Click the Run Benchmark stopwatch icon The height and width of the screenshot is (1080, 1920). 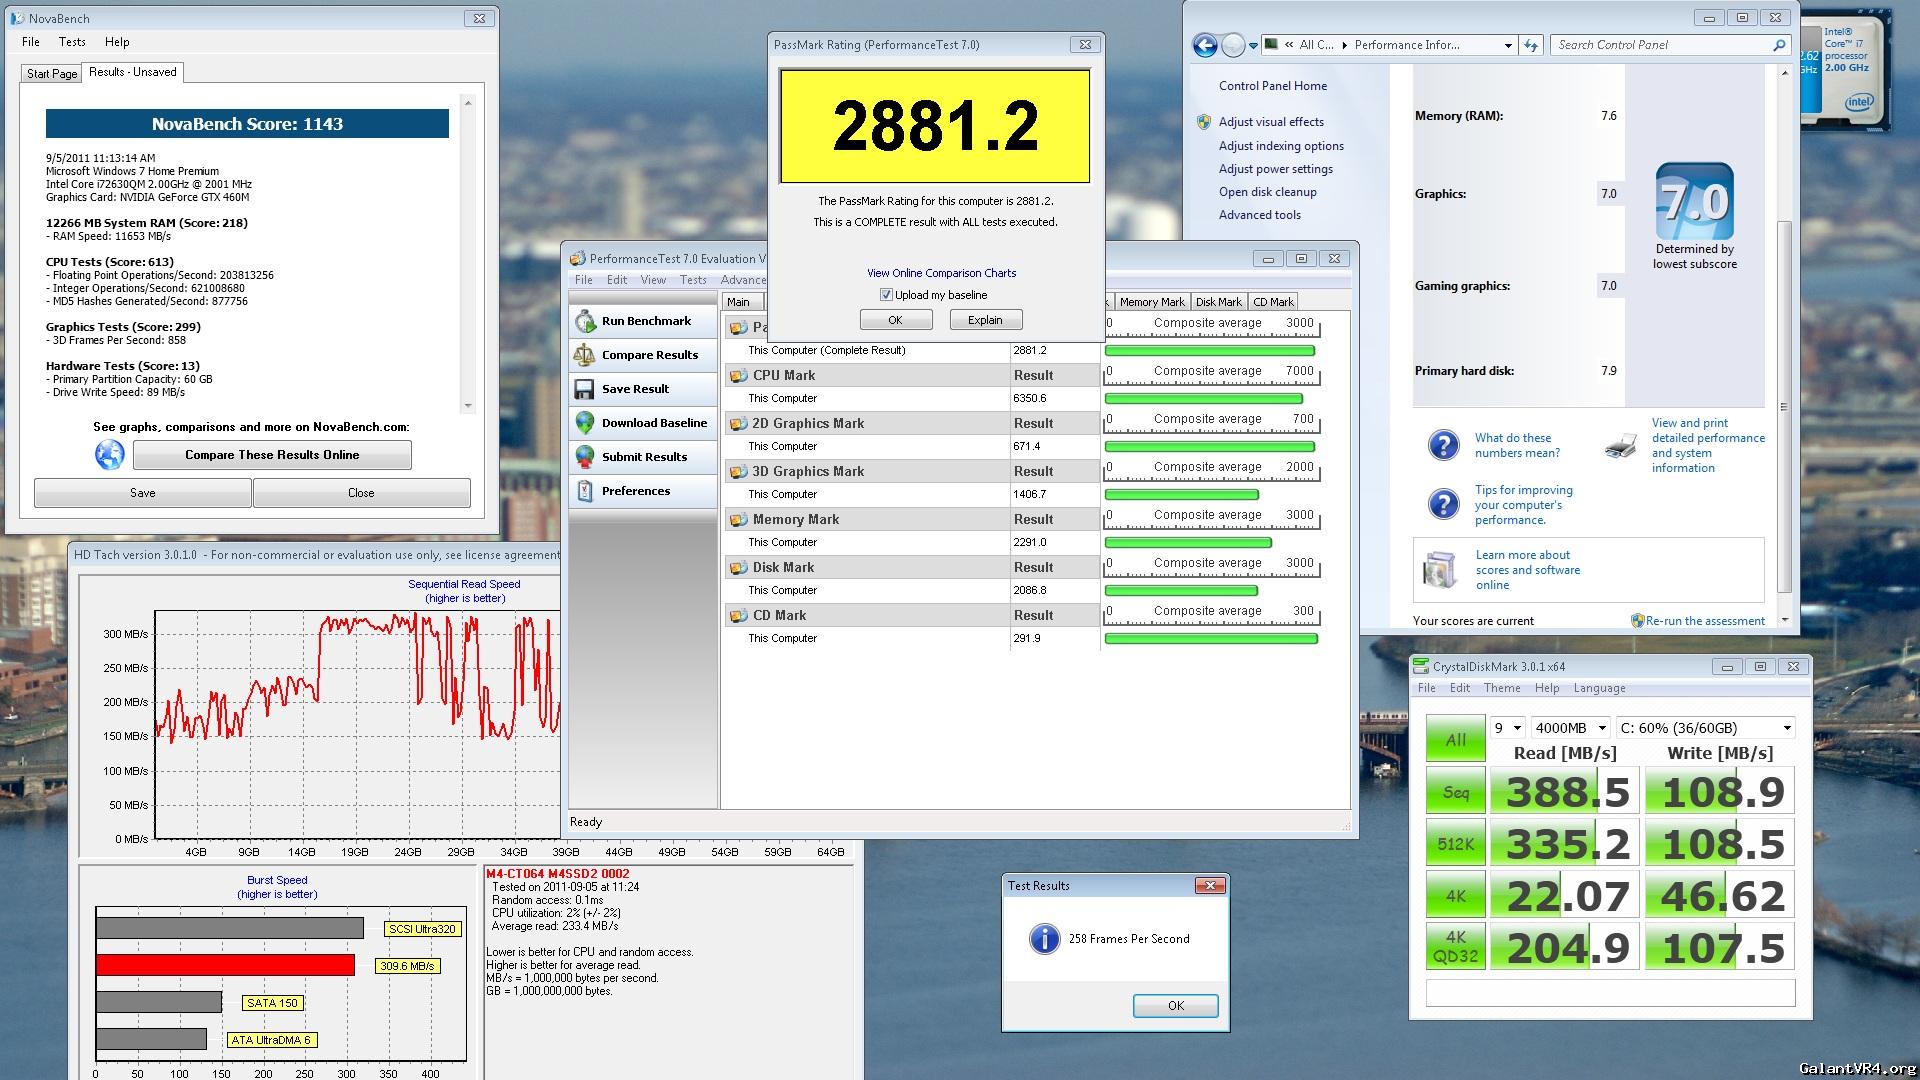pyautogui.click(x=585, y=321)
